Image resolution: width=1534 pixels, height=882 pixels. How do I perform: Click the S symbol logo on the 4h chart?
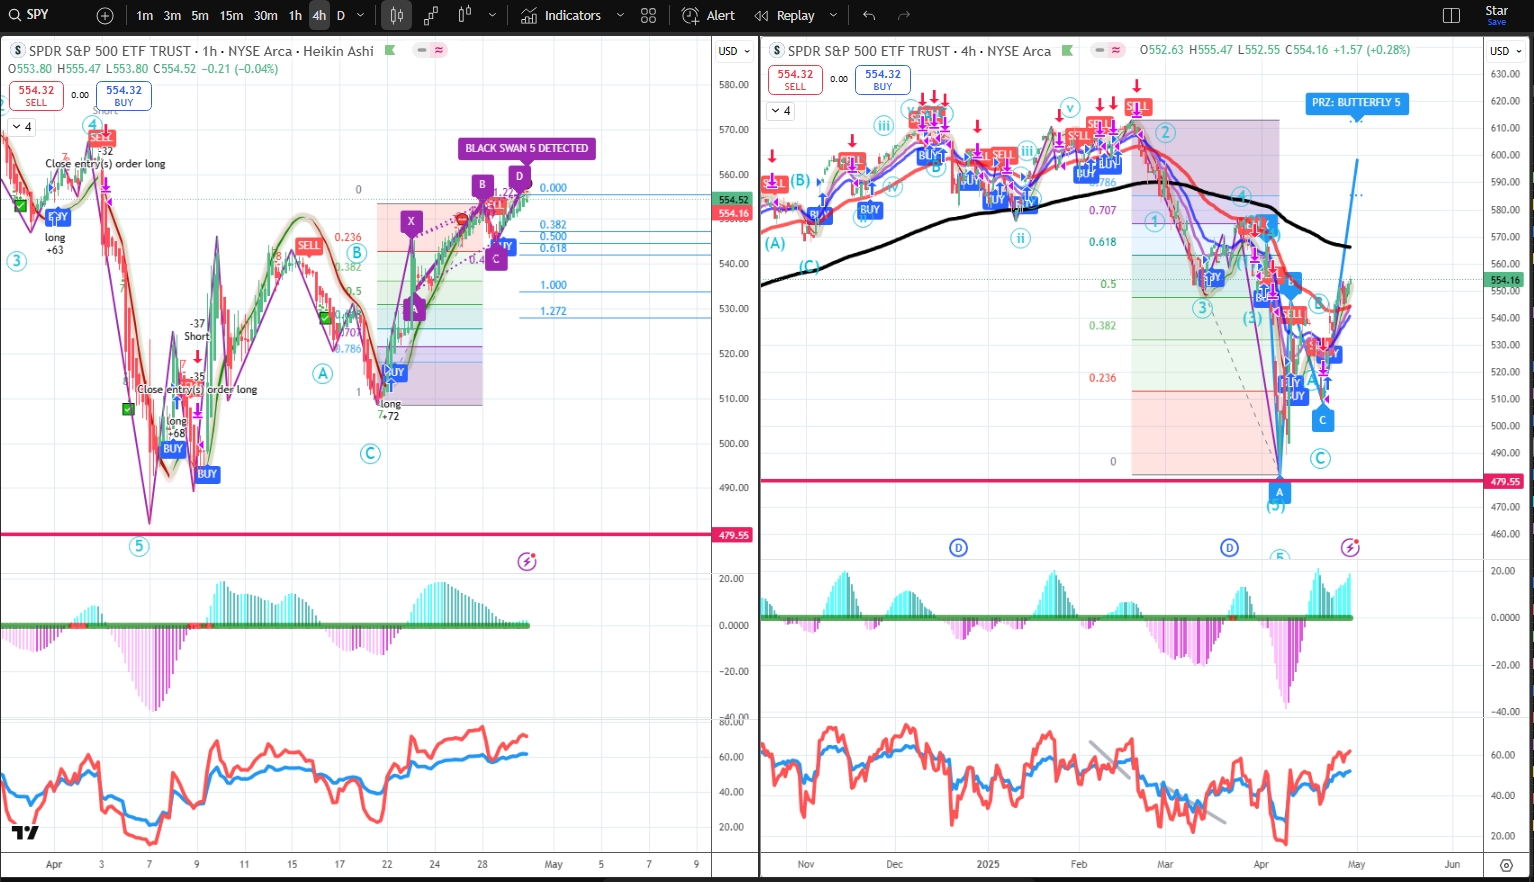point(776,50)
